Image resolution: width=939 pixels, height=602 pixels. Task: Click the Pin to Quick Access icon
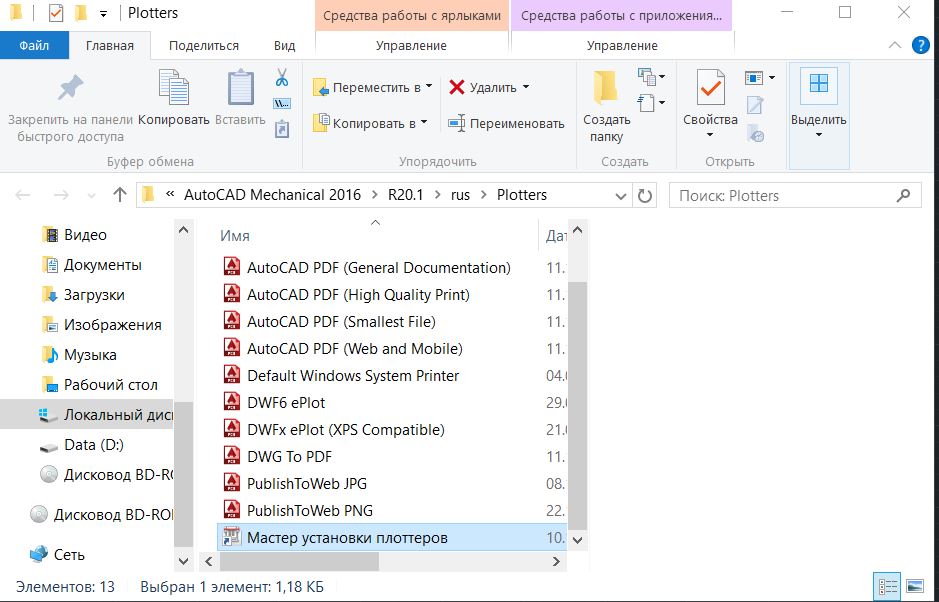click(70, 89)
